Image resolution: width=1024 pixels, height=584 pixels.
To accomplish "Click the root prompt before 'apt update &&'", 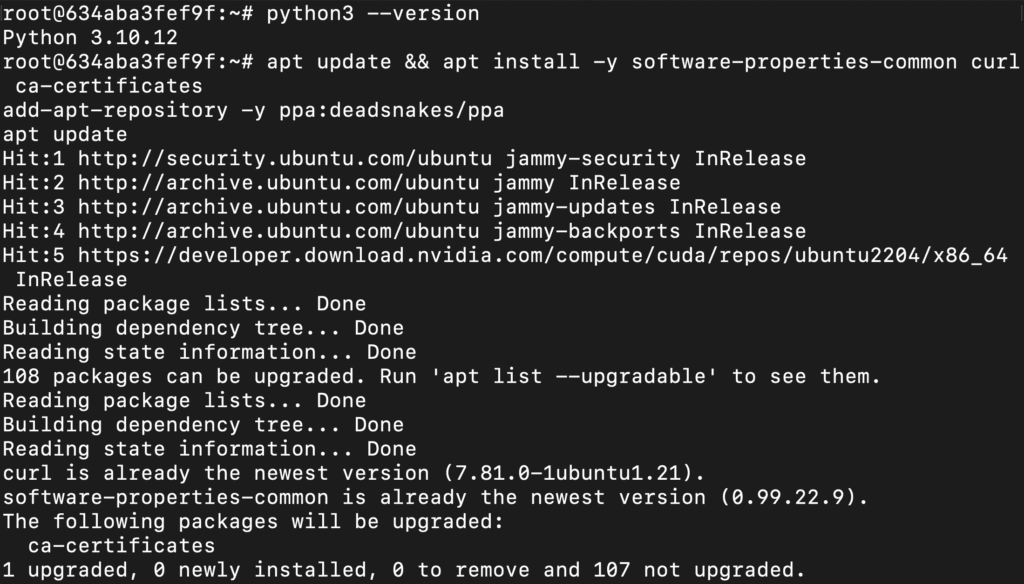I will 127,62.
